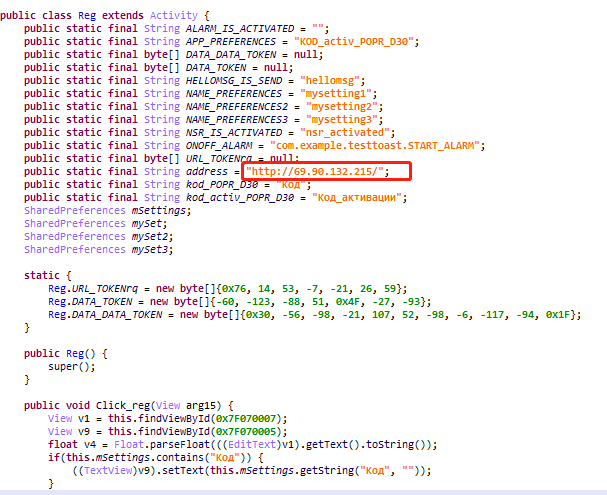Image resolution: width=607 pixels, height=495 pixels.
Task: Click the "http://69.90.132.215/" address string
Action: 315,171
